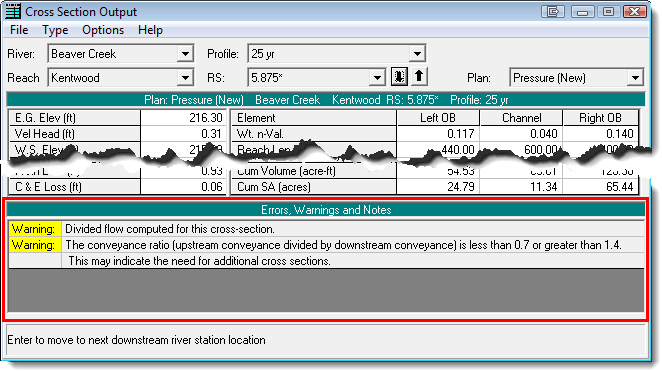Click the status bar hint message
The height and width of the screenshot is (371, 662).
(x=326, y=340)
